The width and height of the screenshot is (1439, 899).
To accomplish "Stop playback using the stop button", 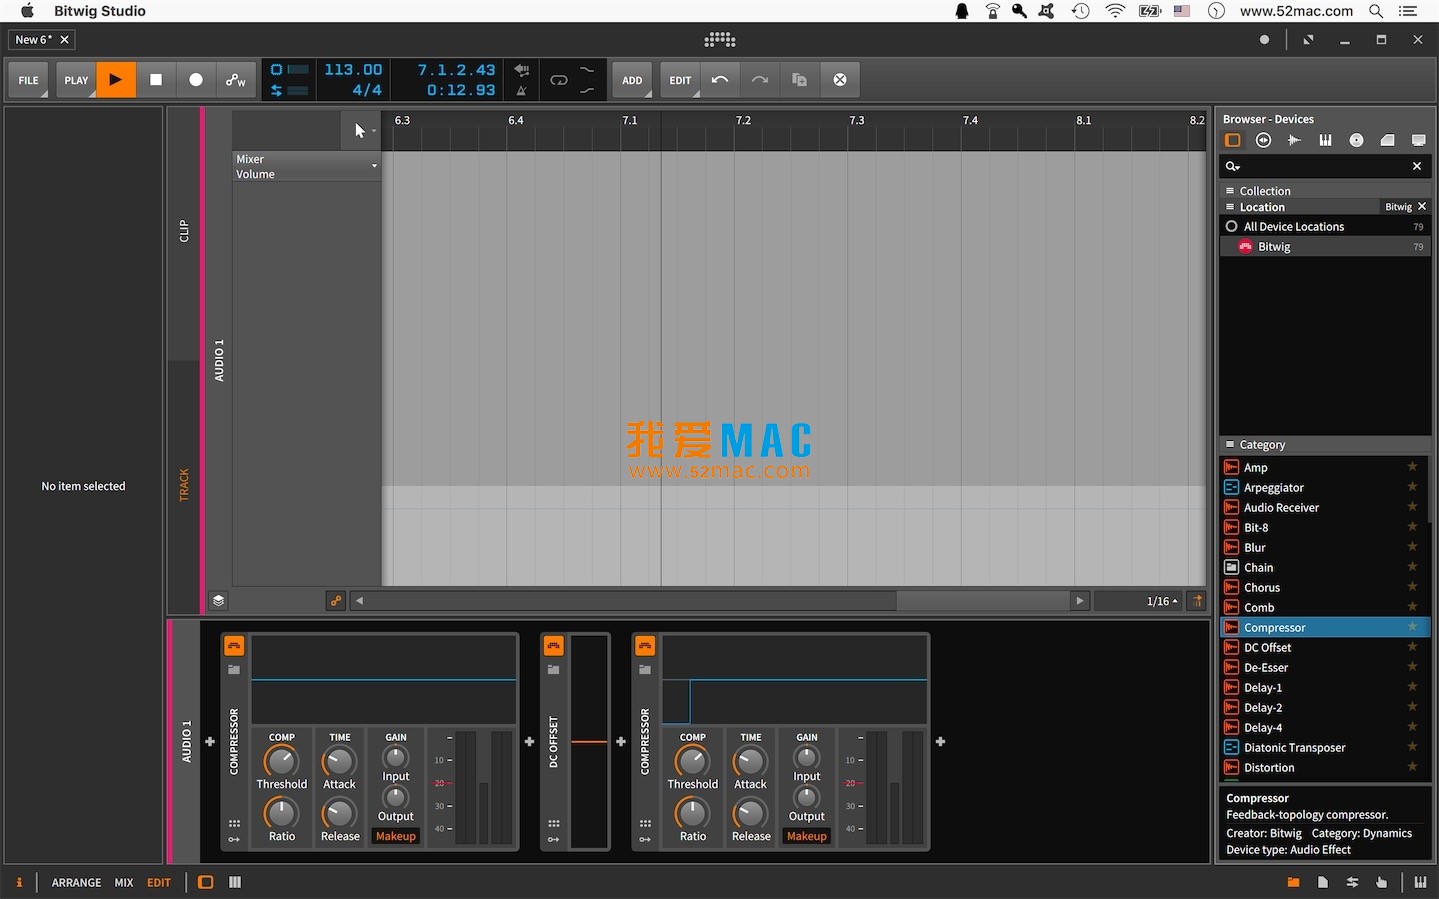I will tap(156, 80).
